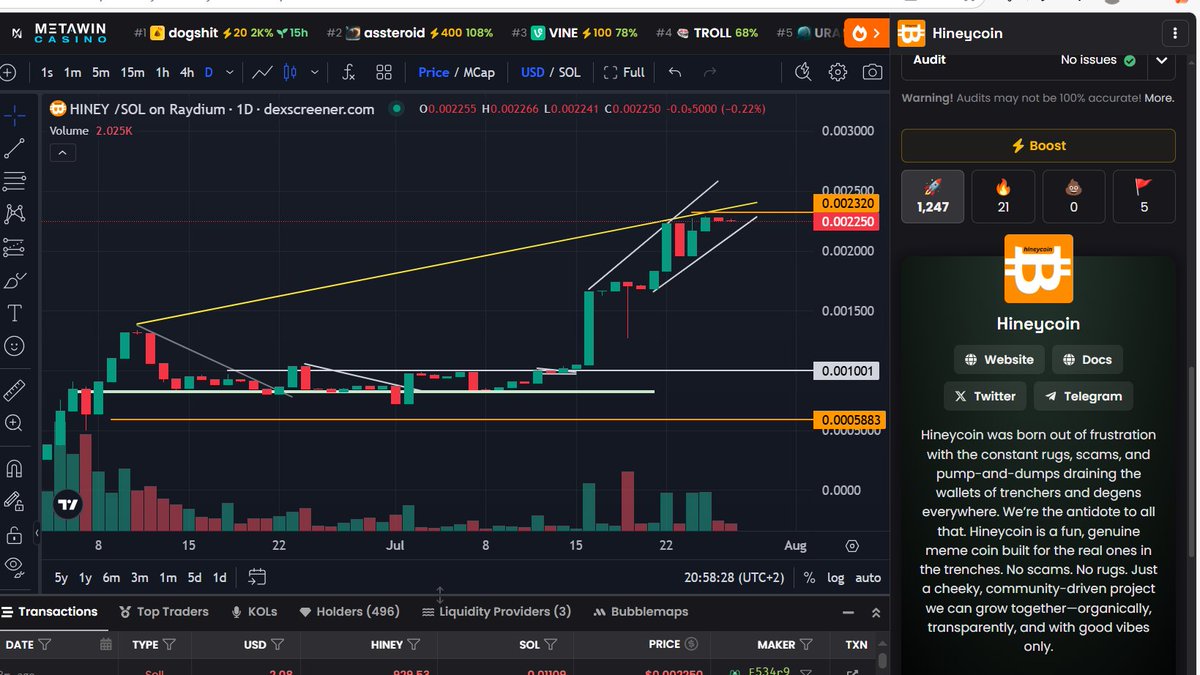Take a chart snapshot with camera icon
The width and height of the screenshot is (1200, 675).
point(872,72)
